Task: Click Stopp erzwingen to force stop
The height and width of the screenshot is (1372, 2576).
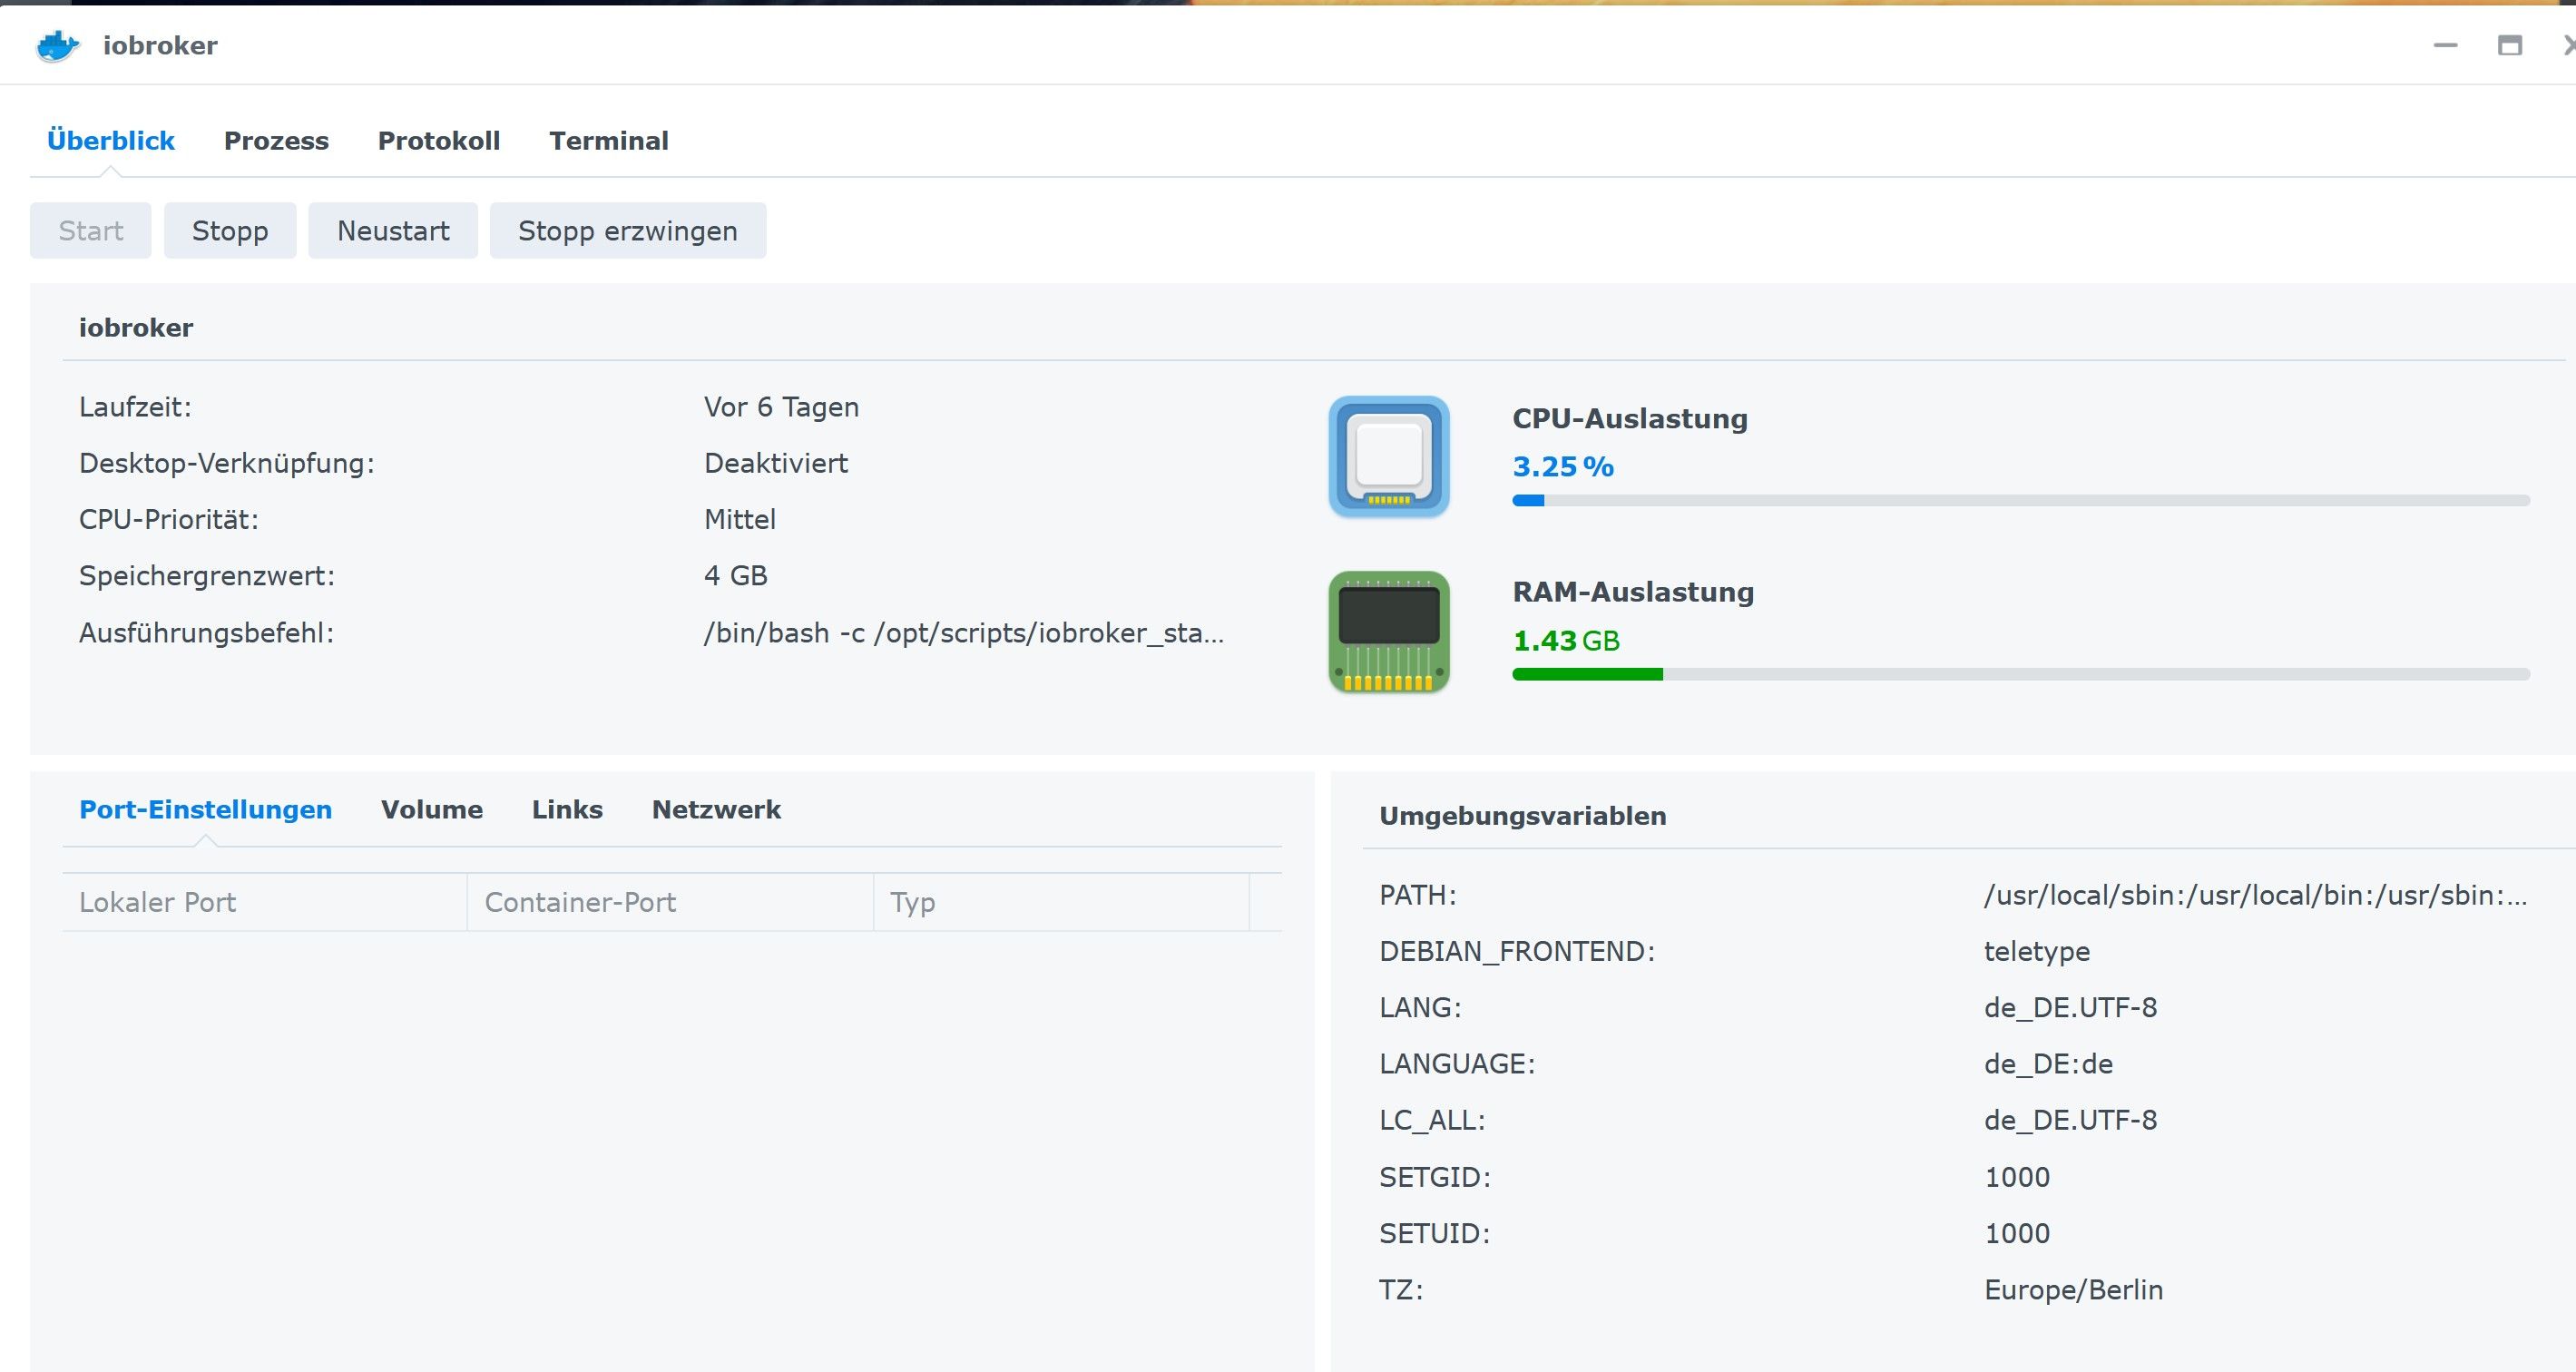Action: click(x=627, y=231)
